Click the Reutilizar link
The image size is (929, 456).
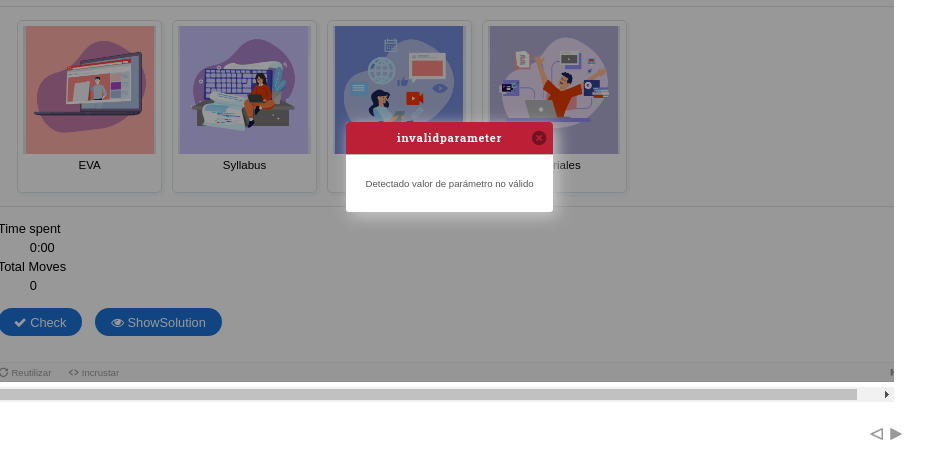[x=25, y=372]
